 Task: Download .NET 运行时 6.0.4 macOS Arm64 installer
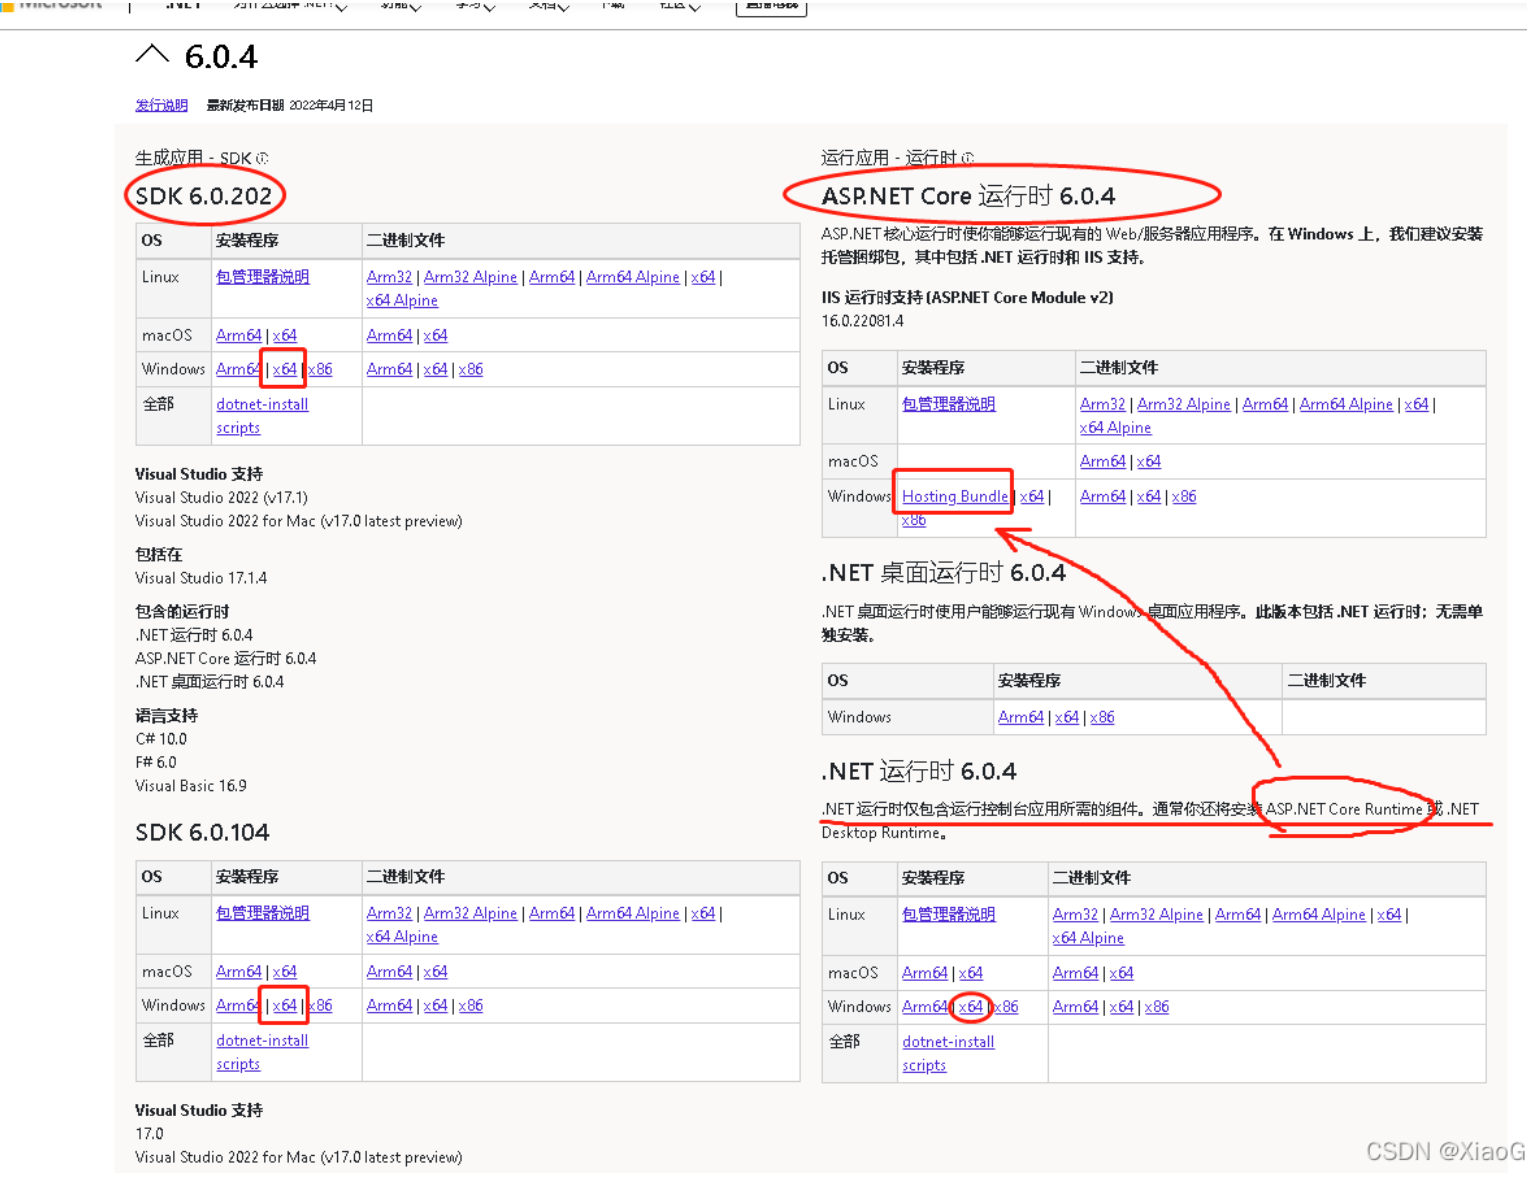(925, 973)
